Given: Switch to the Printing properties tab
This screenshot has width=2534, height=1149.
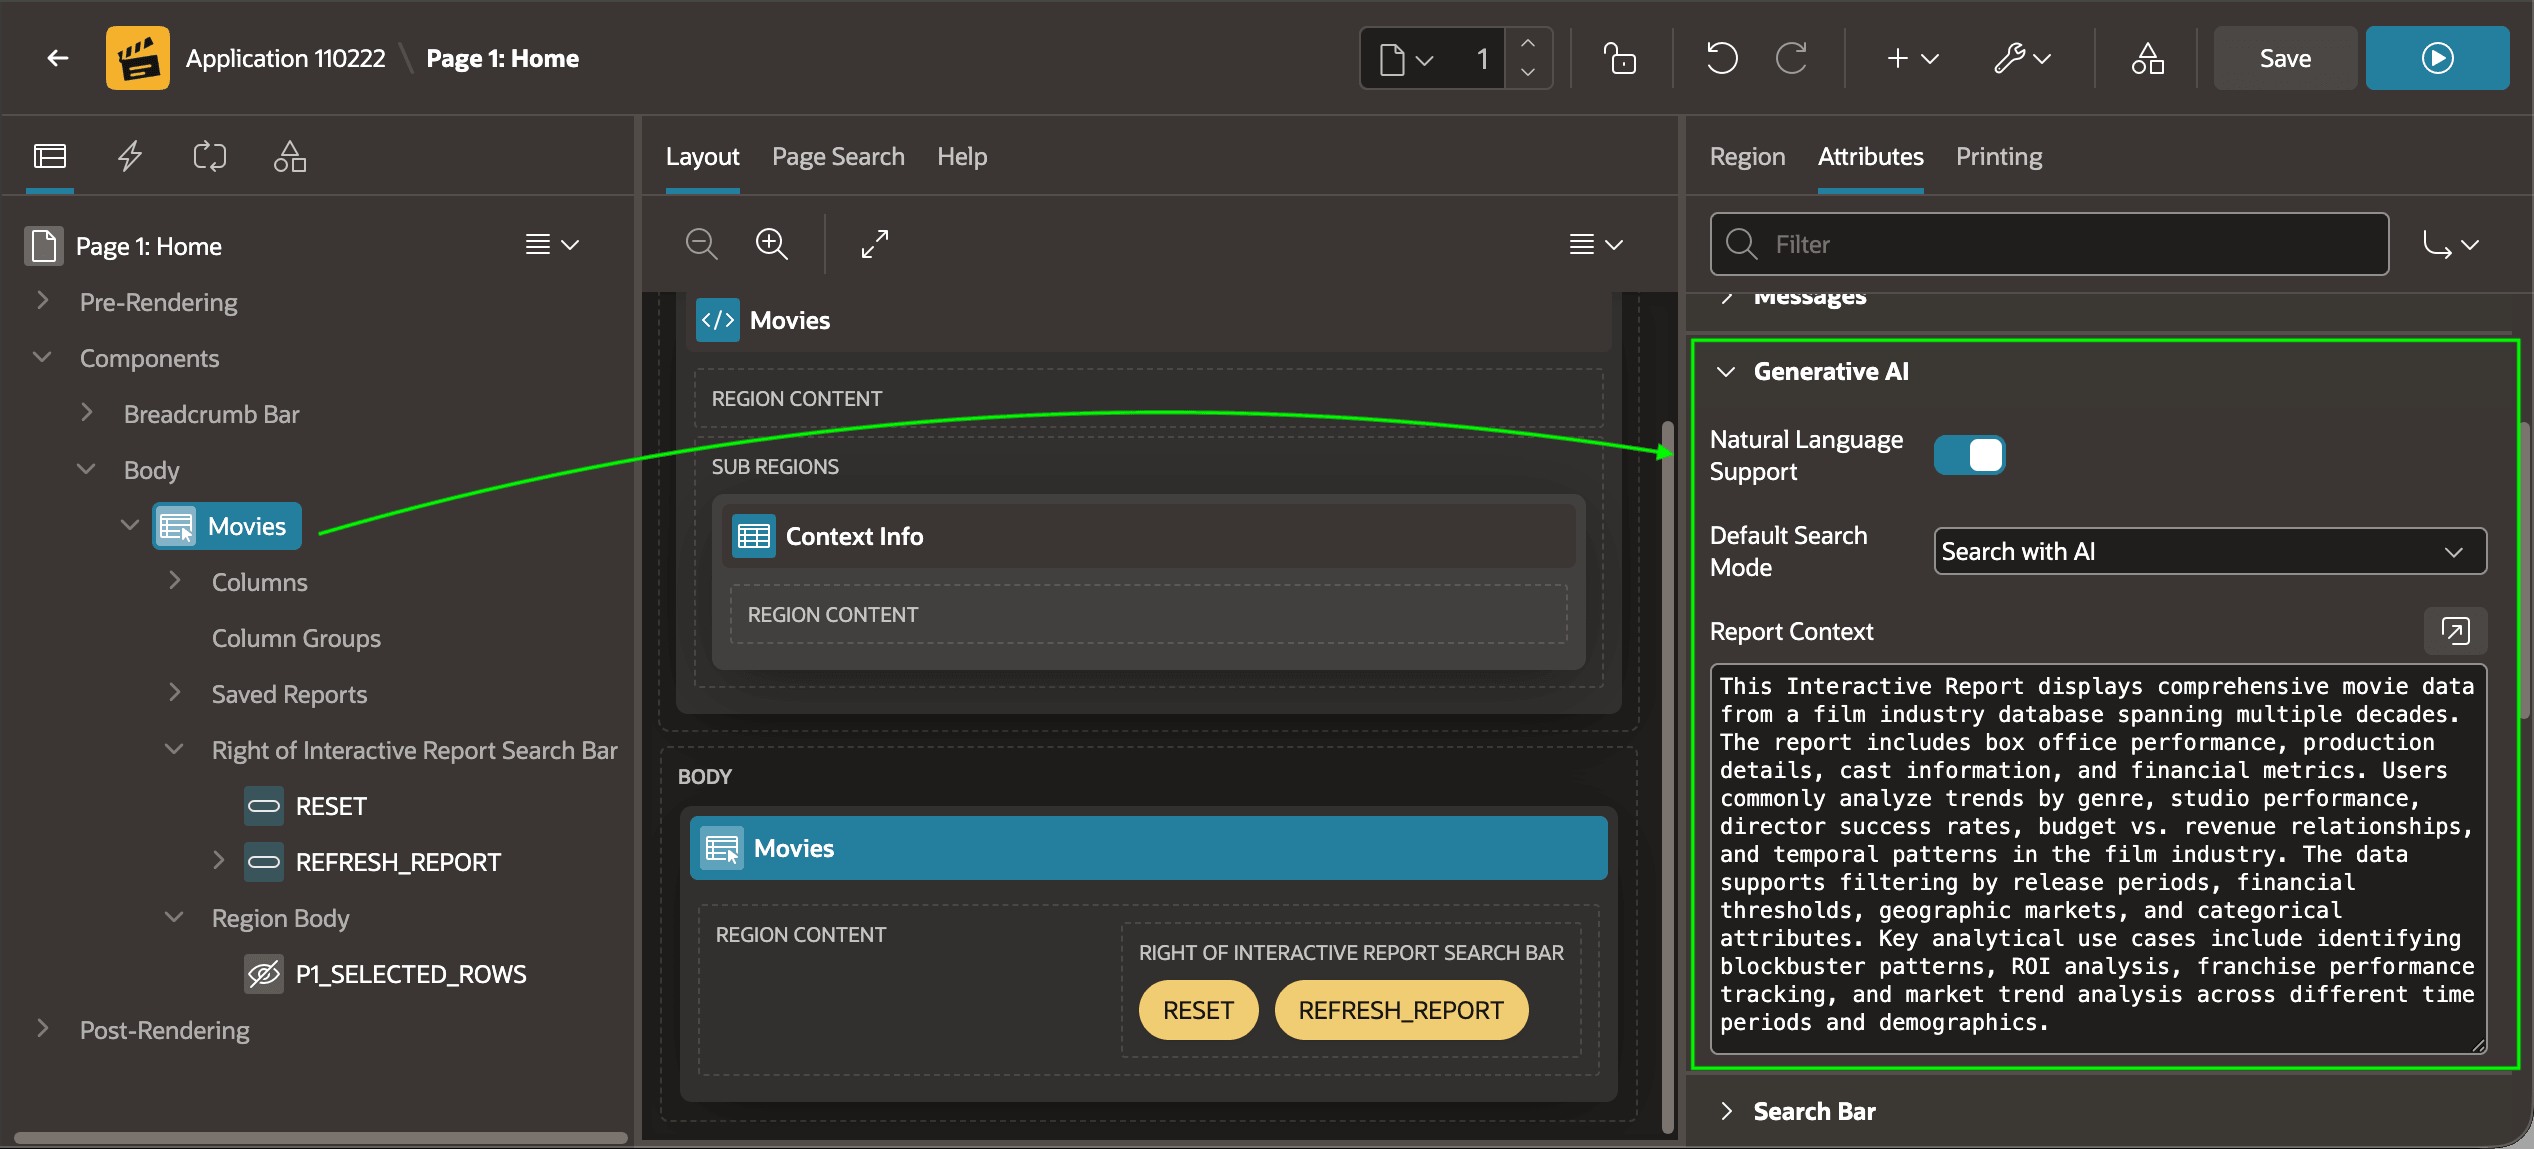Looking at the screenshot, I should 1999,157.
